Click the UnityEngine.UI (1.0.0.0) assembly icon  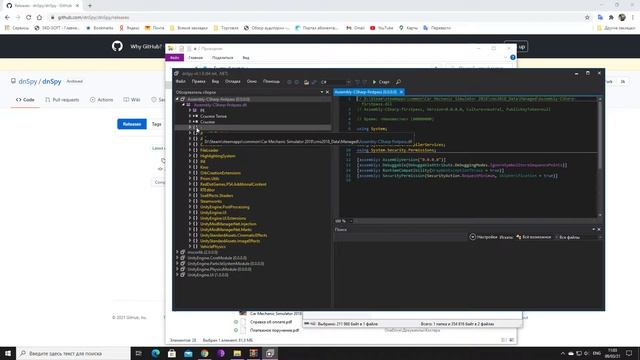click(x=183, y=275)
